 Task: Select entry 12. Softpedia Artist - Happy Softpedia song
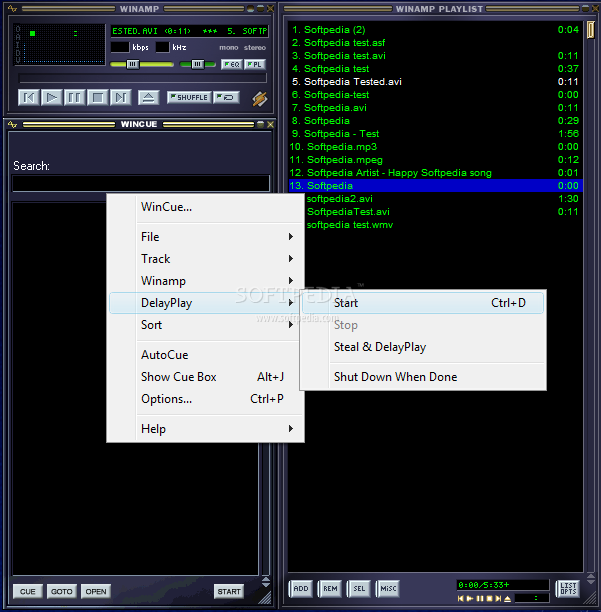436,173
